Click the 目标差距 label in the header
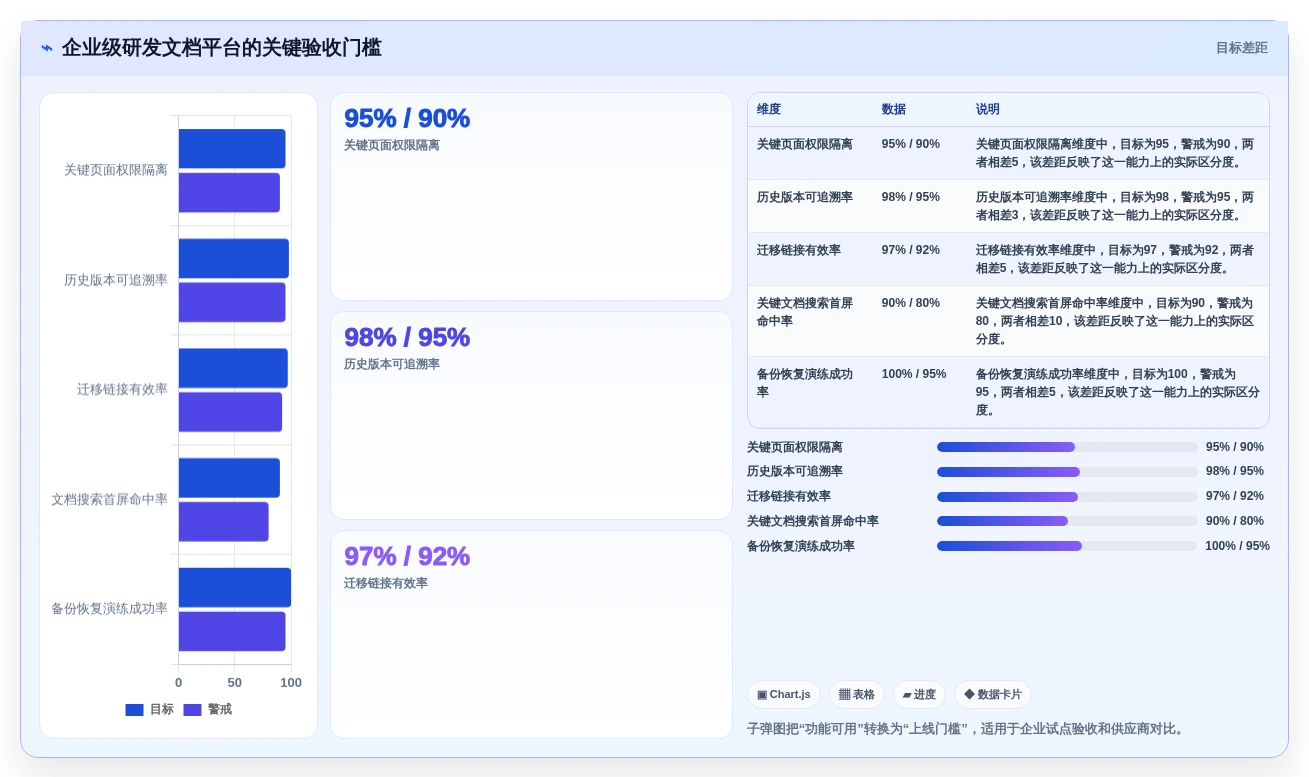Viewport: 1309px width, 777px height. point(1242,48)
